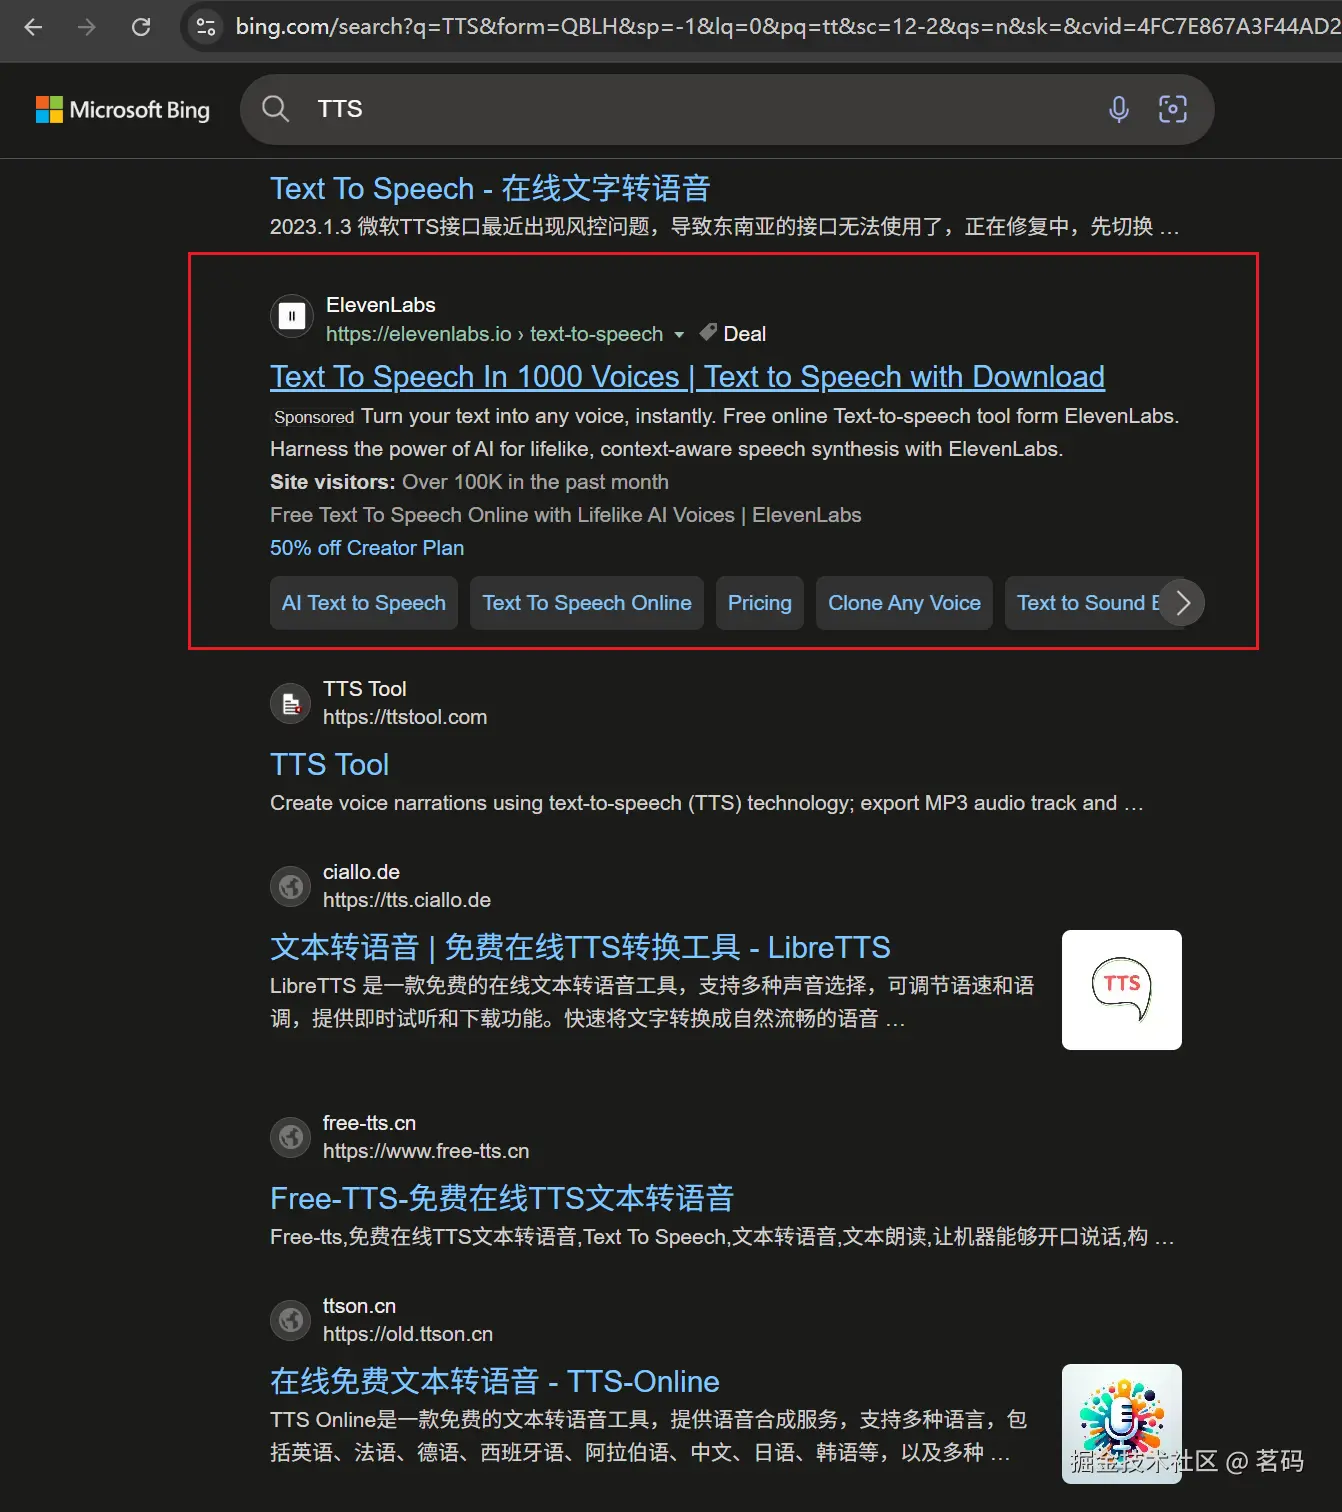This screenshot has width=1342, height=1512.
Task: Expand dropdown arrow beside elevenlabs URL
Action: coord(679,334)
